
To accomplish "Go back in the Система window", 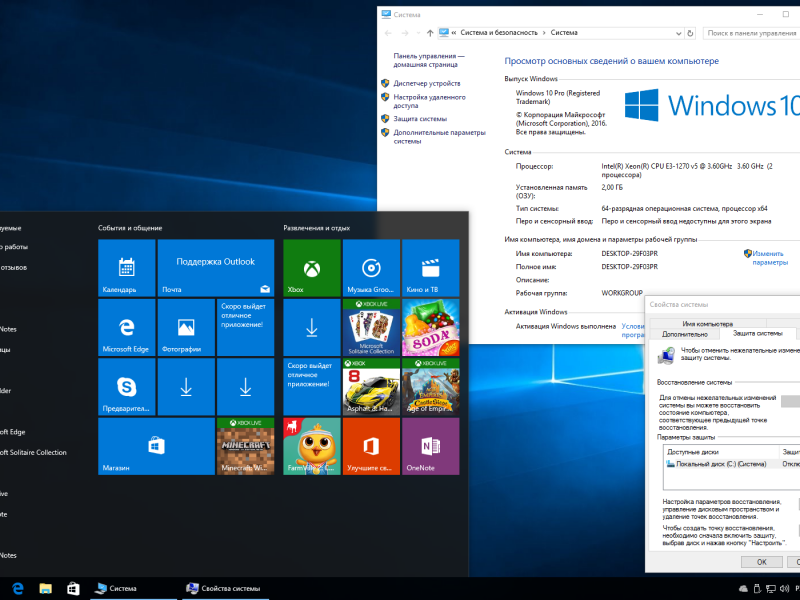I will 388,33.
